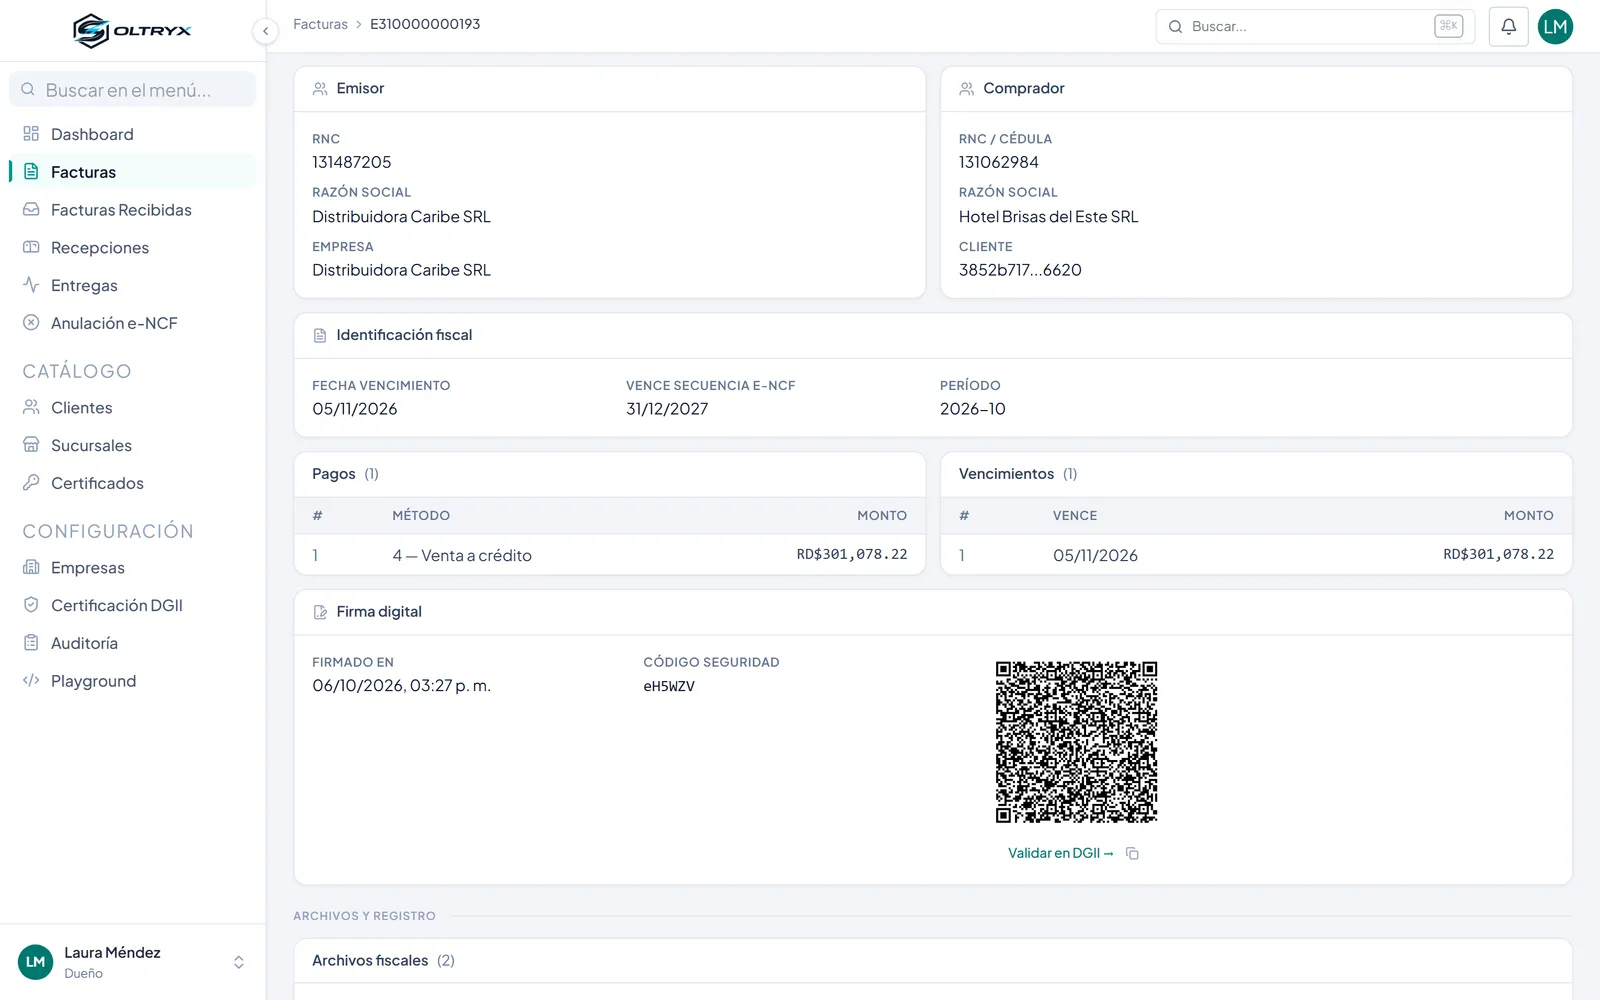Go to Facturas Recibidas
Screen dimensions: 1600x1000
132,210
